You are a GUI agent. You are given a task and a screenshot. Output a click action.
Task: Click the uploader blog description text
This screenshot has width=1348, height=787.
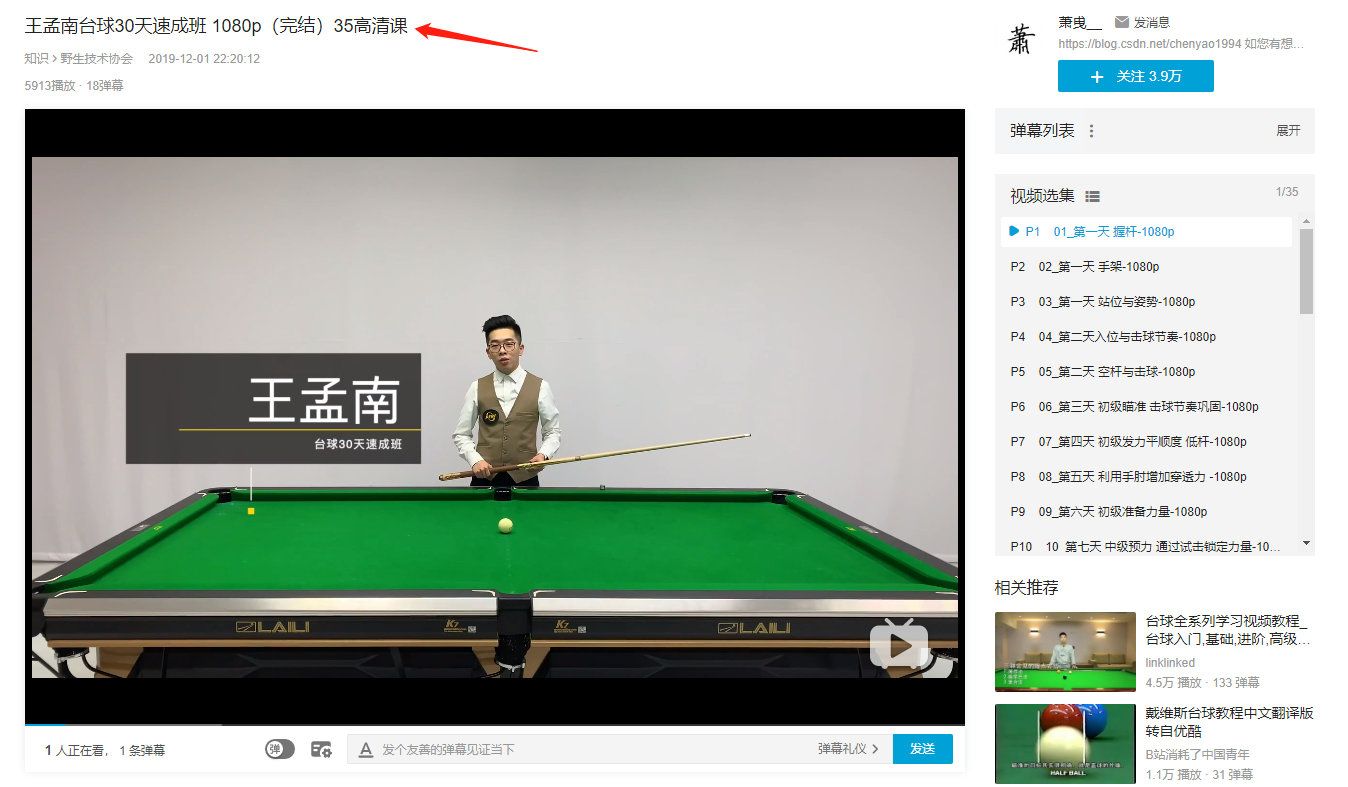[x=1181, y=44]
